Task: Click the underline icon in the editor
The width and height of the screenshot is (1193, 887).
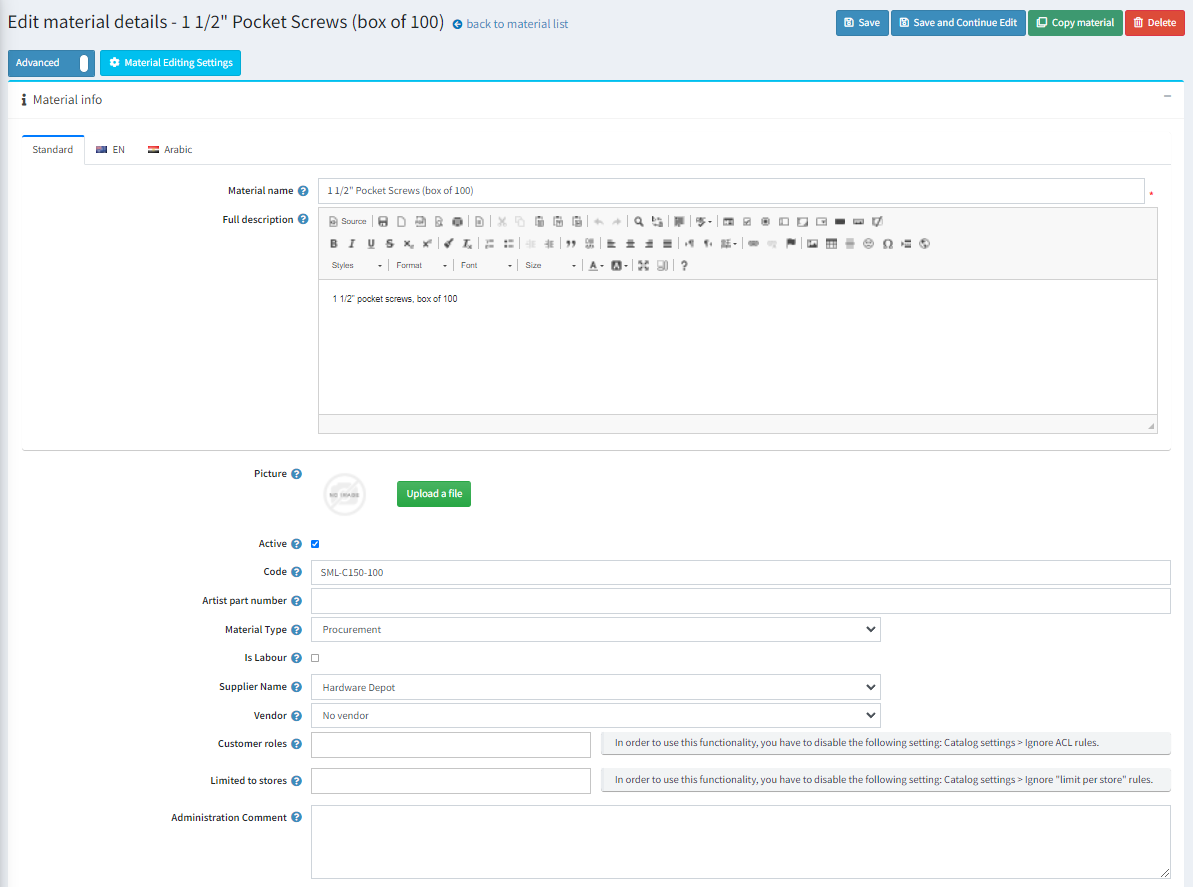Action: pyautogui.click(x=371, y=243)
